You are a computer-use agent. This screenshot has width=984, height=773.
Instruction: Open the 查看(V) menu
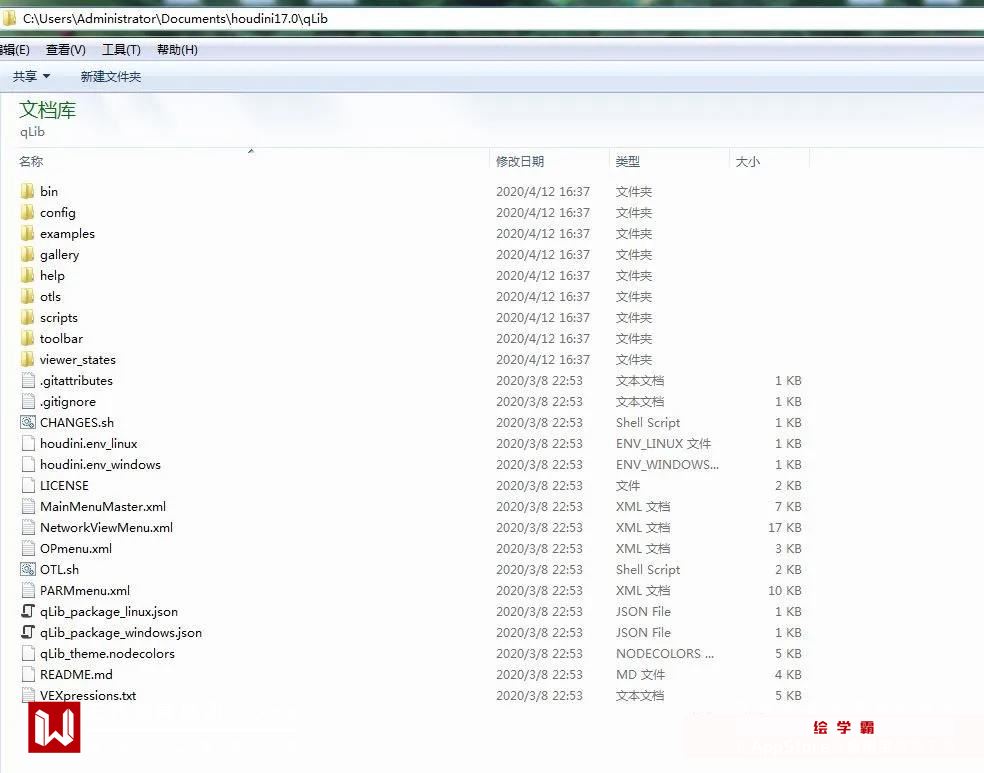click(66, 50)
